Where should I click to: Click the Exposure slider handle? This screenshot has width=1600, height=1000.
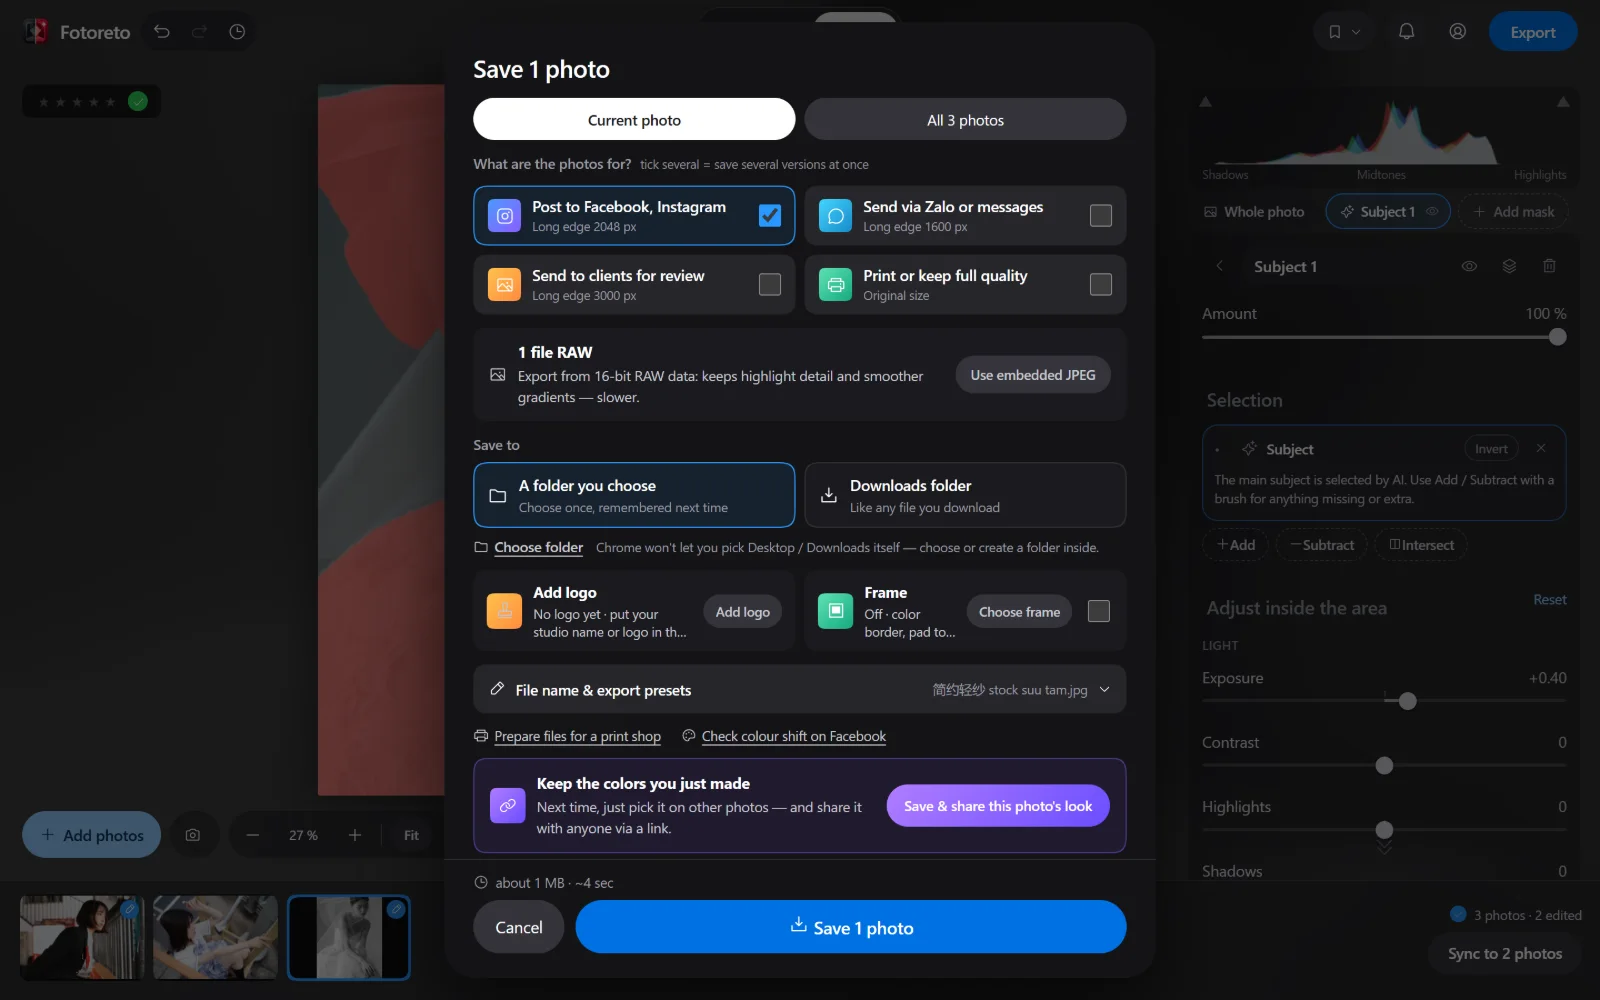click(x=1408, y=701)
